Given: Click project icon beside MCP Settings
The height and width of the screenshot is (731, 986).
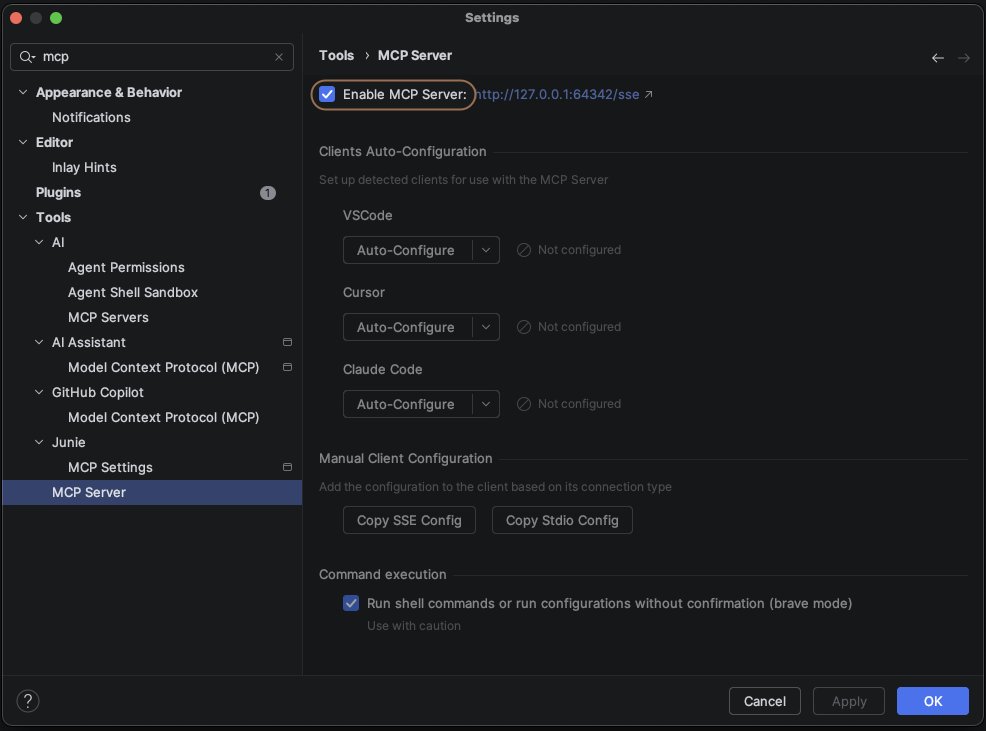Looking at the screenshot, I should [287, 467].
